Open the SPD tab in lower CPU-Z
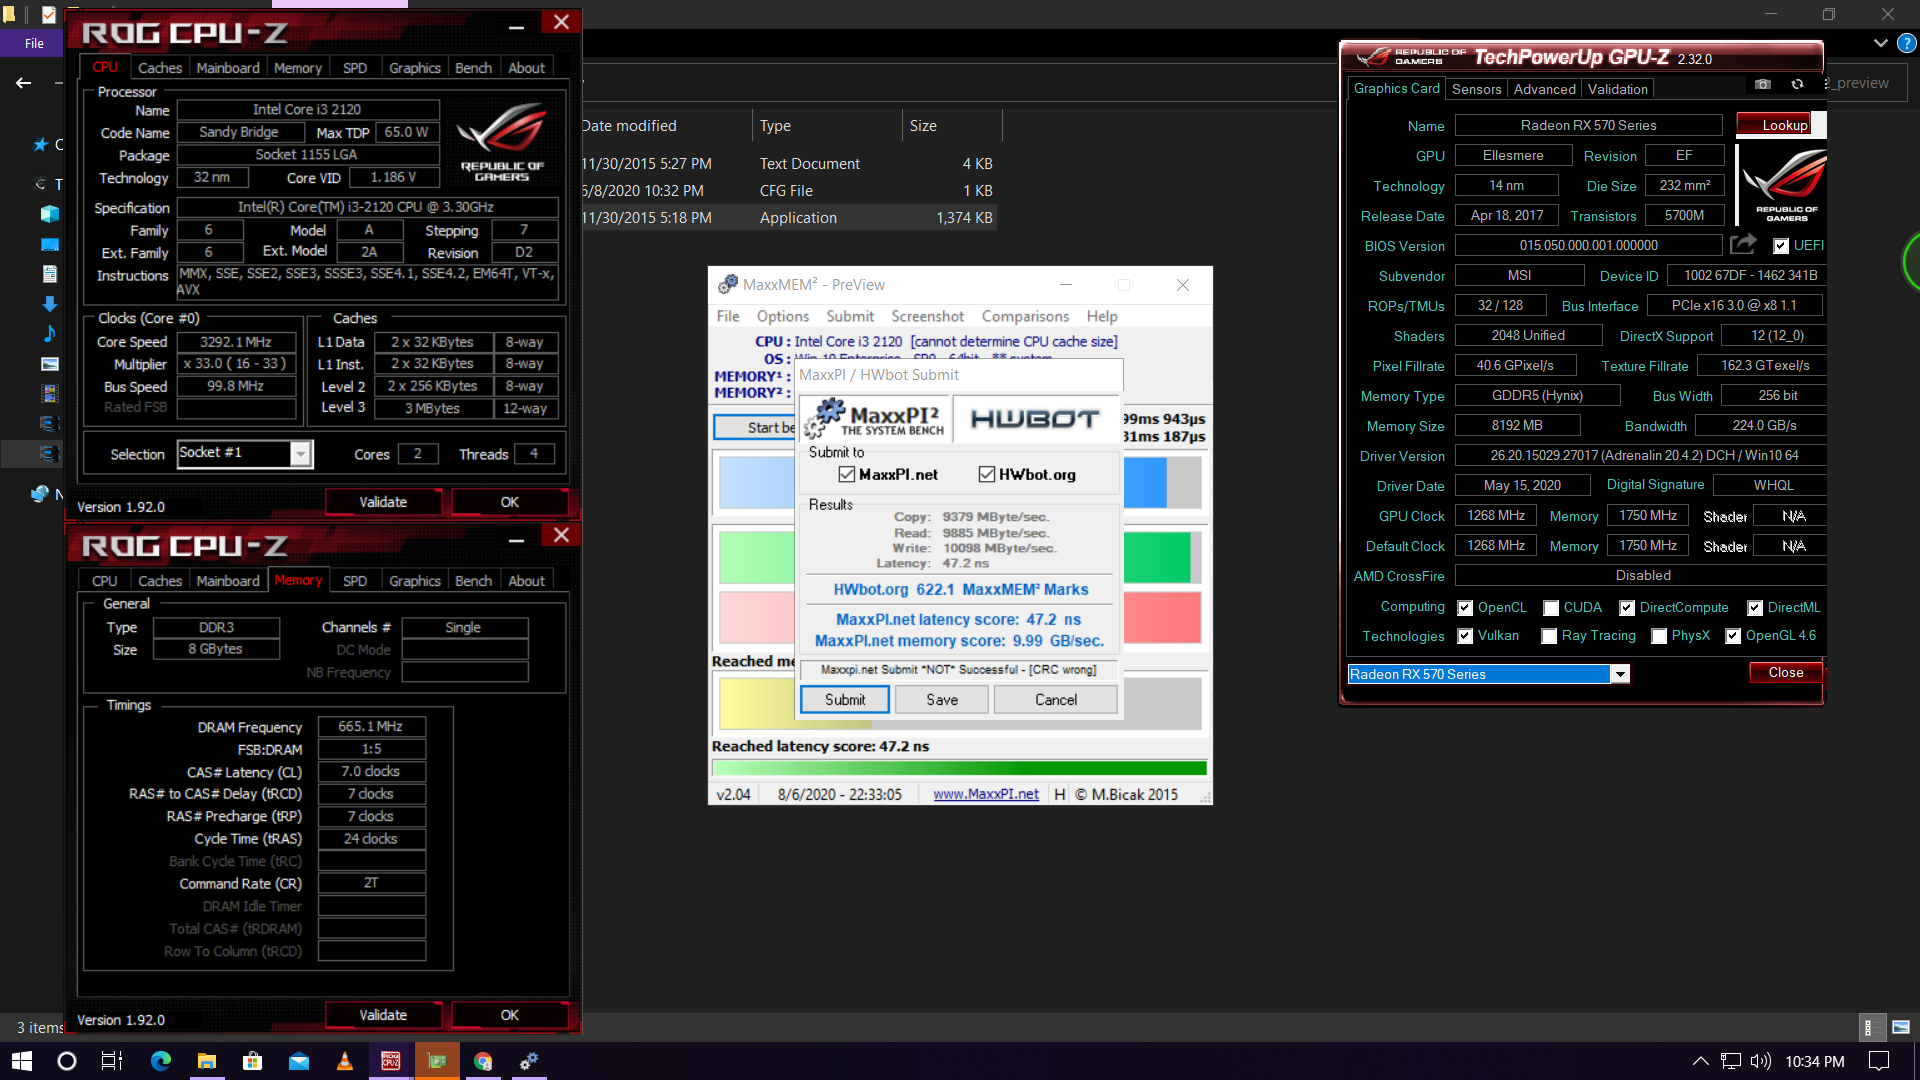This screenshot has width=1920, height=1080. point(355,581)
